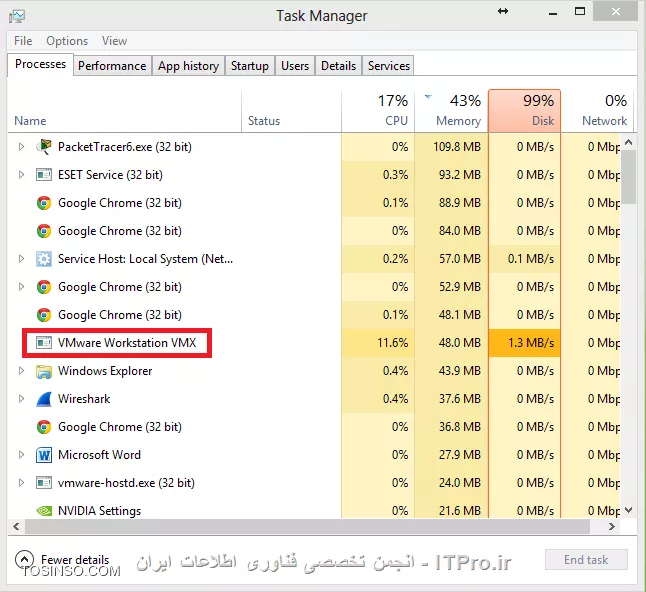Expand the Microsoft Word process group
The image size is (646, 592).
21,455
